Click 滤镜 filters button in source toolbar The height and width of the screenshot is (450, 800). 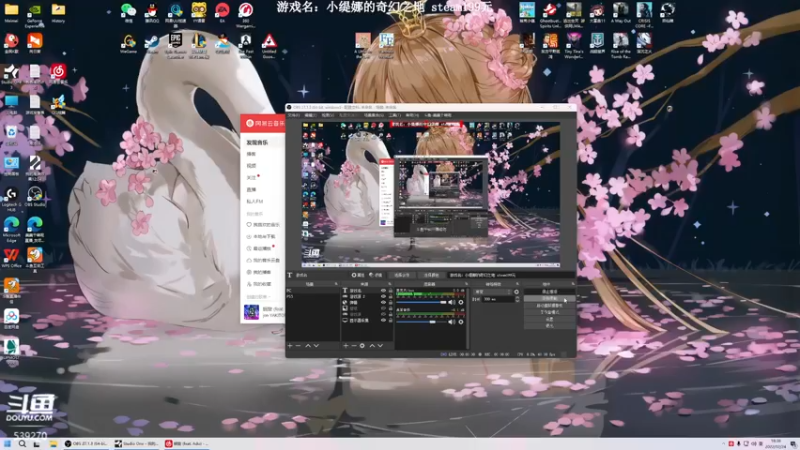click(x=376, y=275)
